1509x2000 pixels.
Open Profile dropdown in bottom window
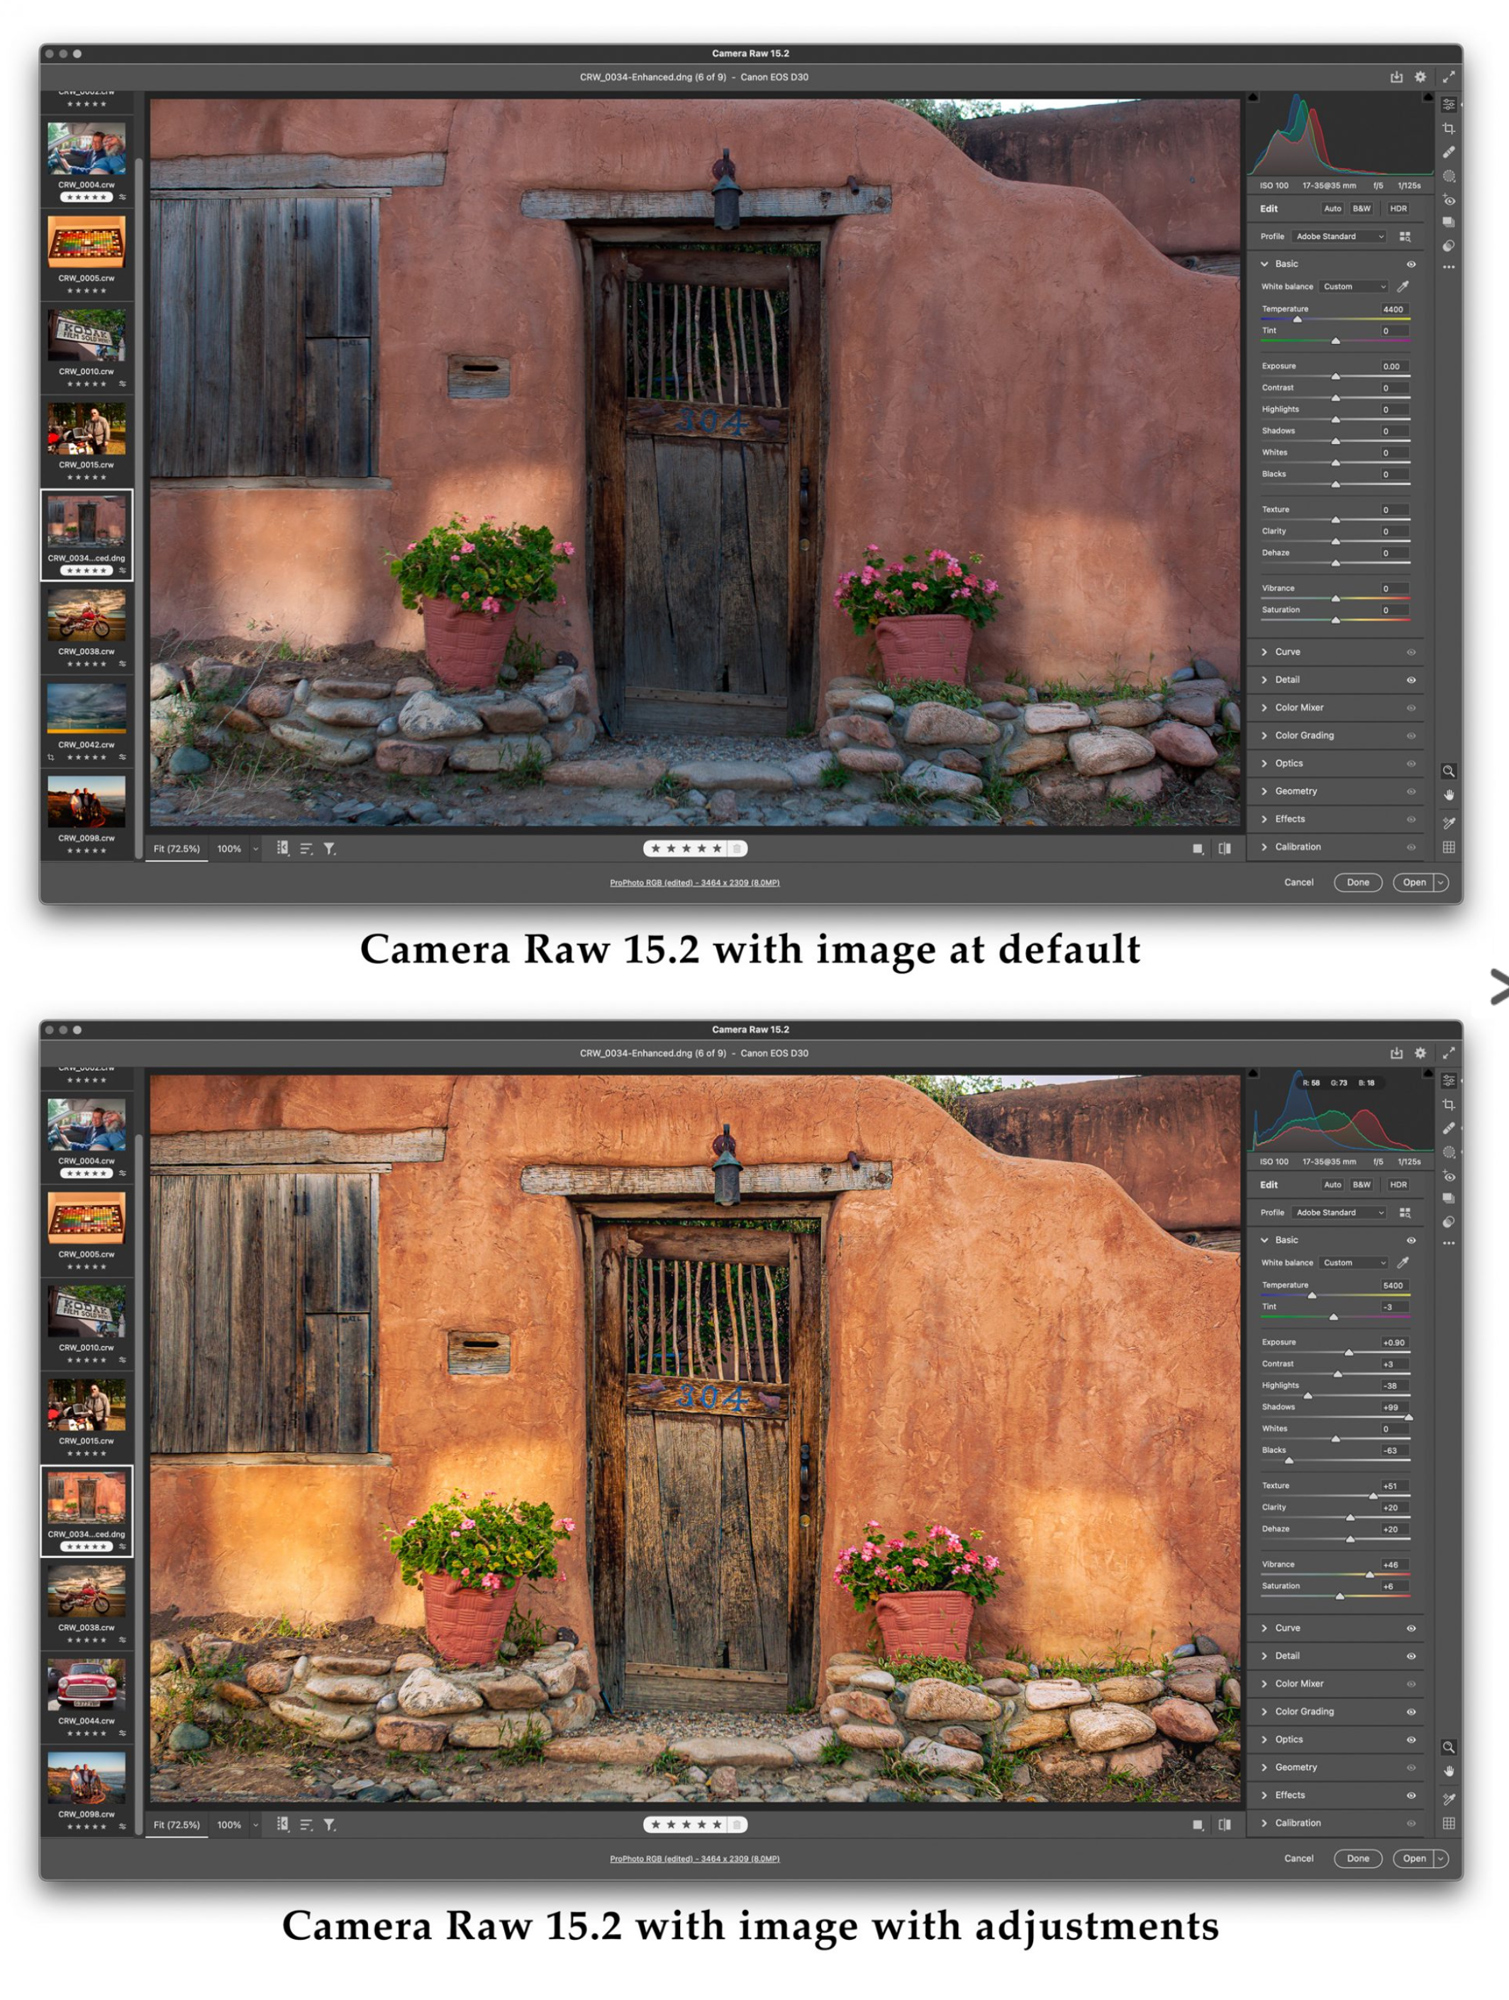click(1339, 1213)
